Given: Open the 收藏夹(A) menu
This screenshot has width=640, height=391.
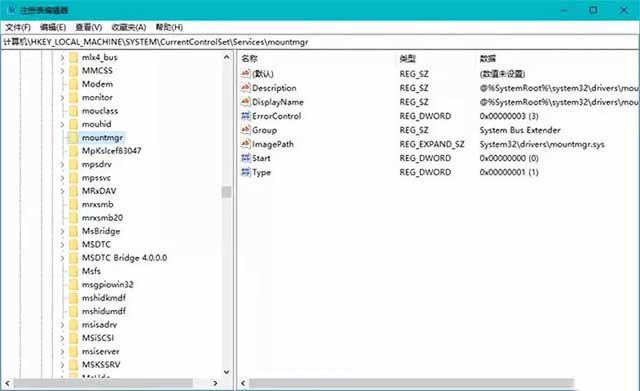Looking at the screenshot, I should point(129,27).
